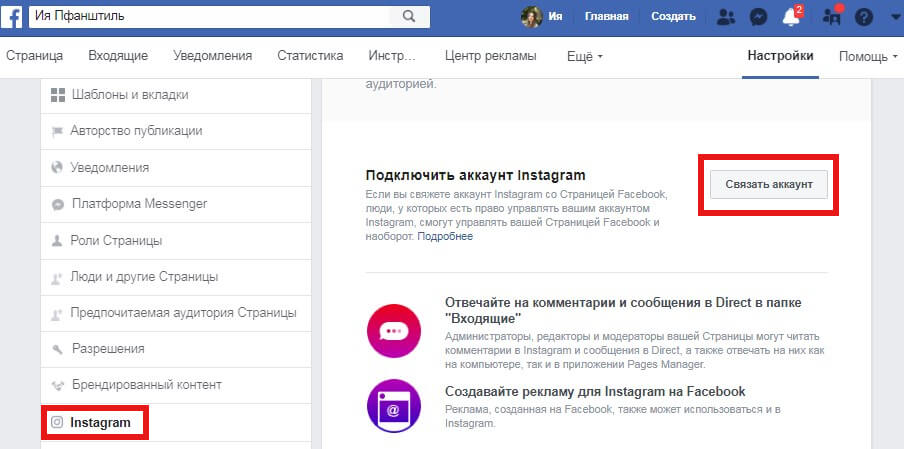Viewport: 904px width, 449px height.
Task: Click the wrench icon beside Разрешения
Action: 56,349
